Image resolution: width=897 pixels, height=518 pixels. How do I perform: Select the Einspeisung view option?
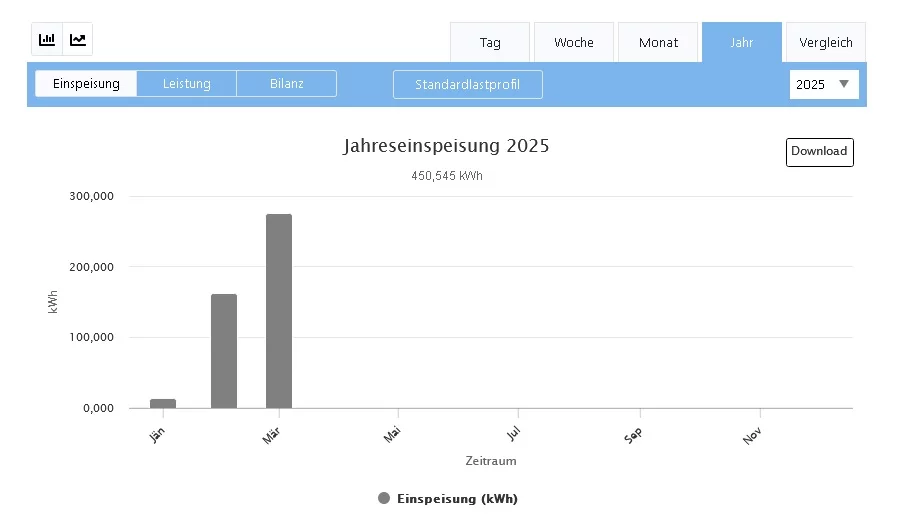pyautogui.click(x=86, y=84)
